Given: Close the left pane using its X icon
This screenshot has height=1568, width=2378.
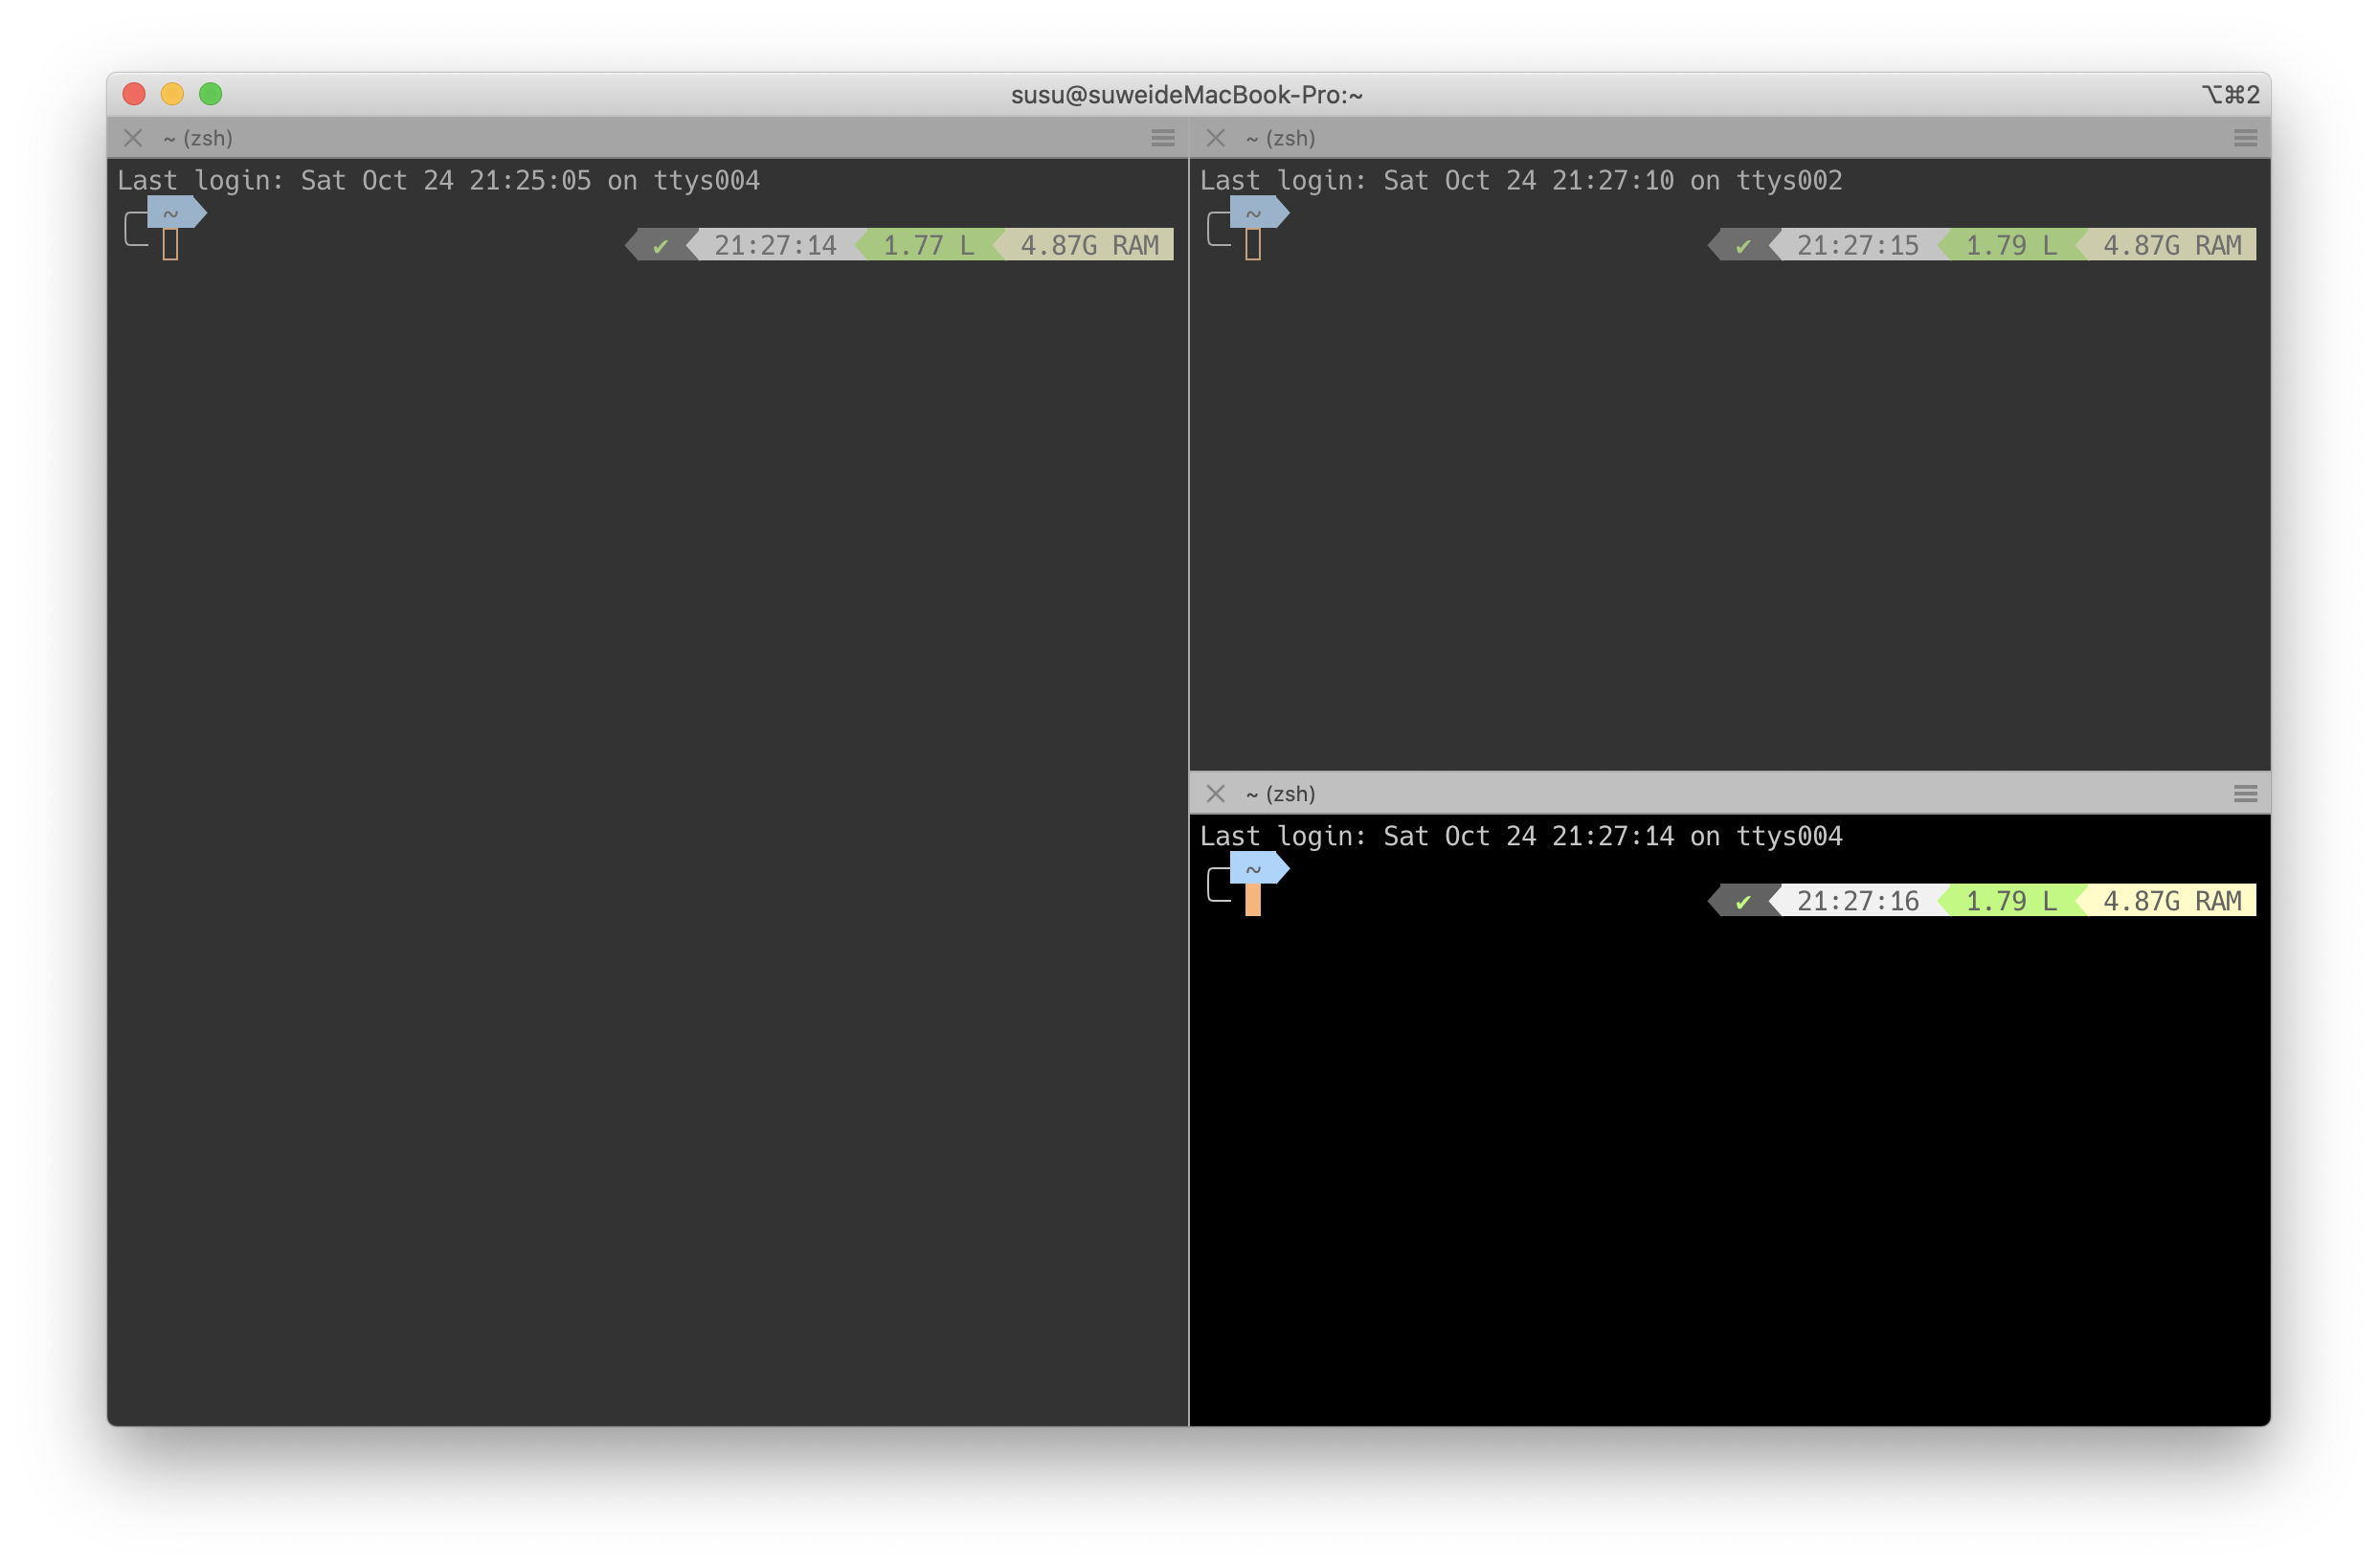Looking at the screenshot, I should (133, 138).
